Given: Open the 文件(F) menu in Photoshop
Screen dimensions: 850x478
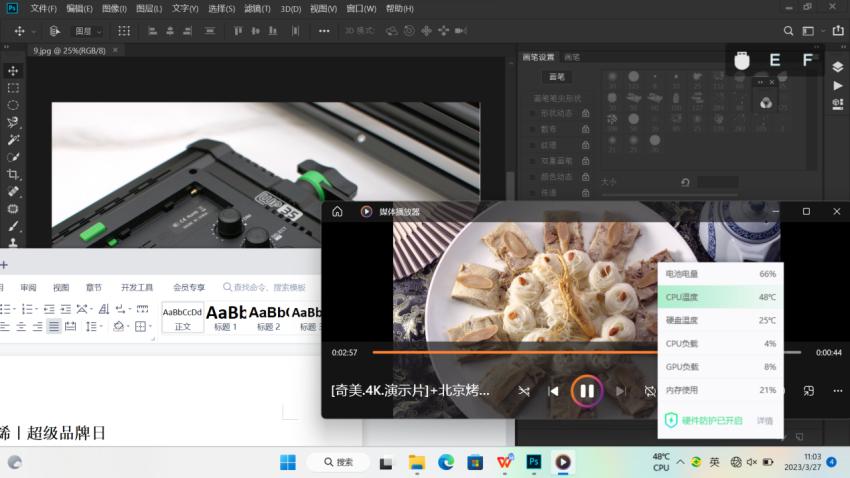Looking at the screenshot, I should click(x=43, y=9).
